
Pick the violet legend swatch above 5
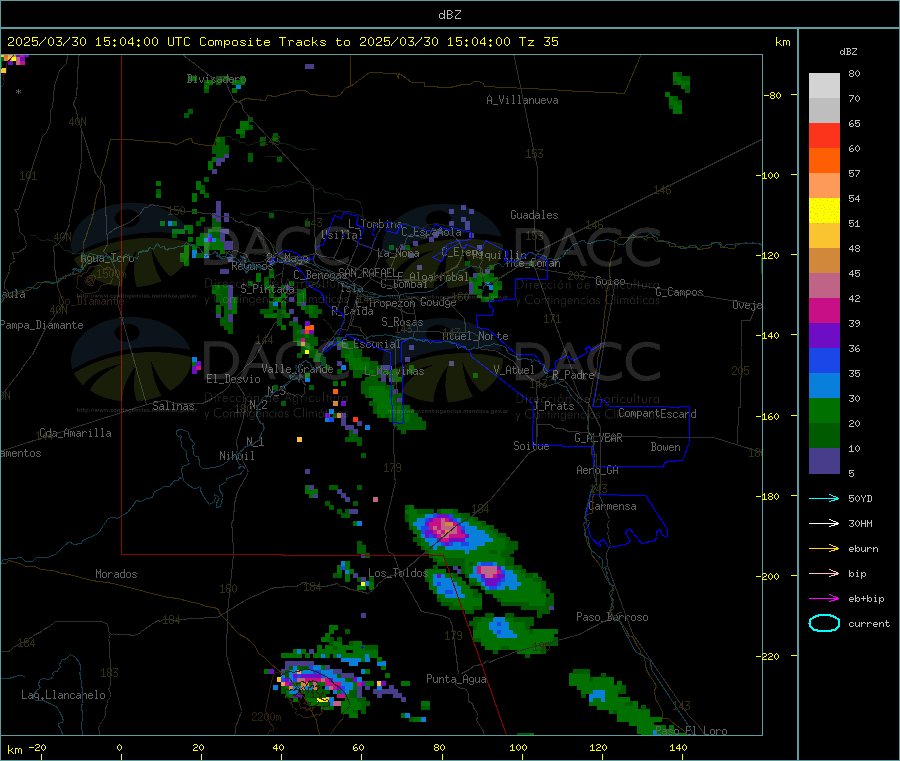point(824,460)
